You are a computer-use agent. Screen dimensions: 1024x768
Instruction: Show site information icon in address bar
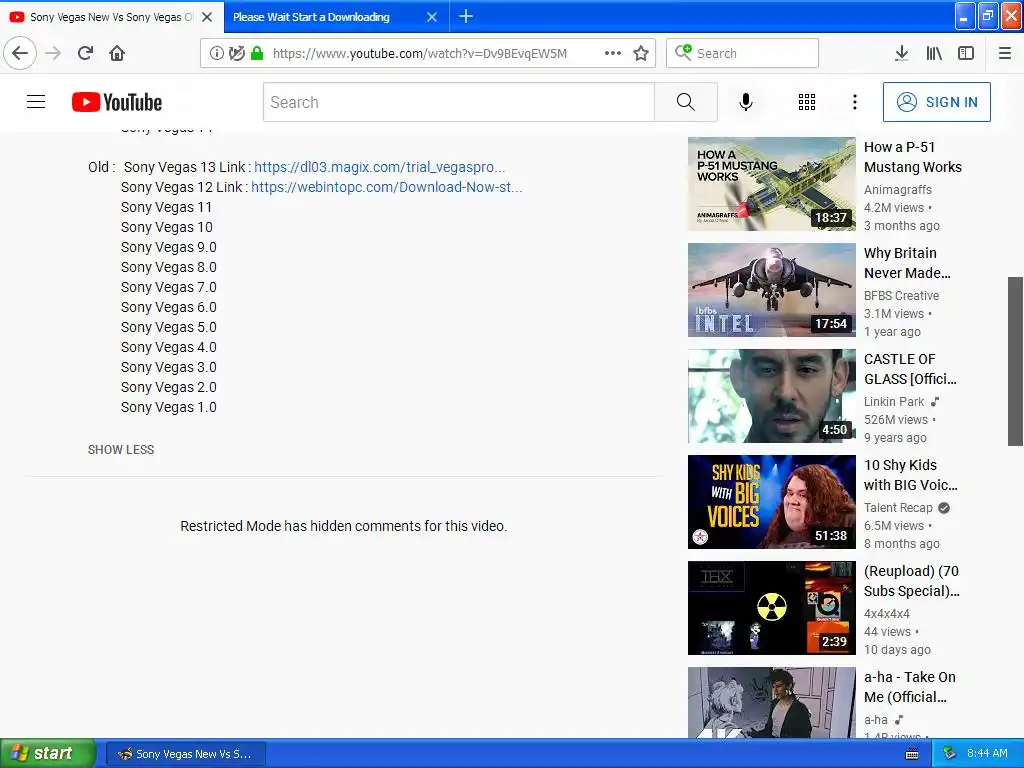[x=216, y=54]
